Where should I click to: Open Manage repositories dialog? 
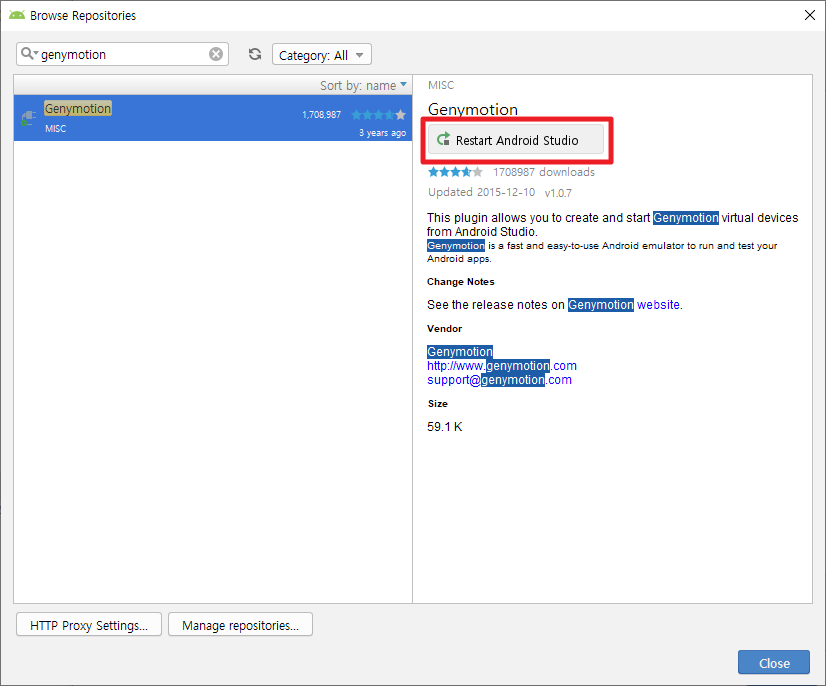pos(240,625)
